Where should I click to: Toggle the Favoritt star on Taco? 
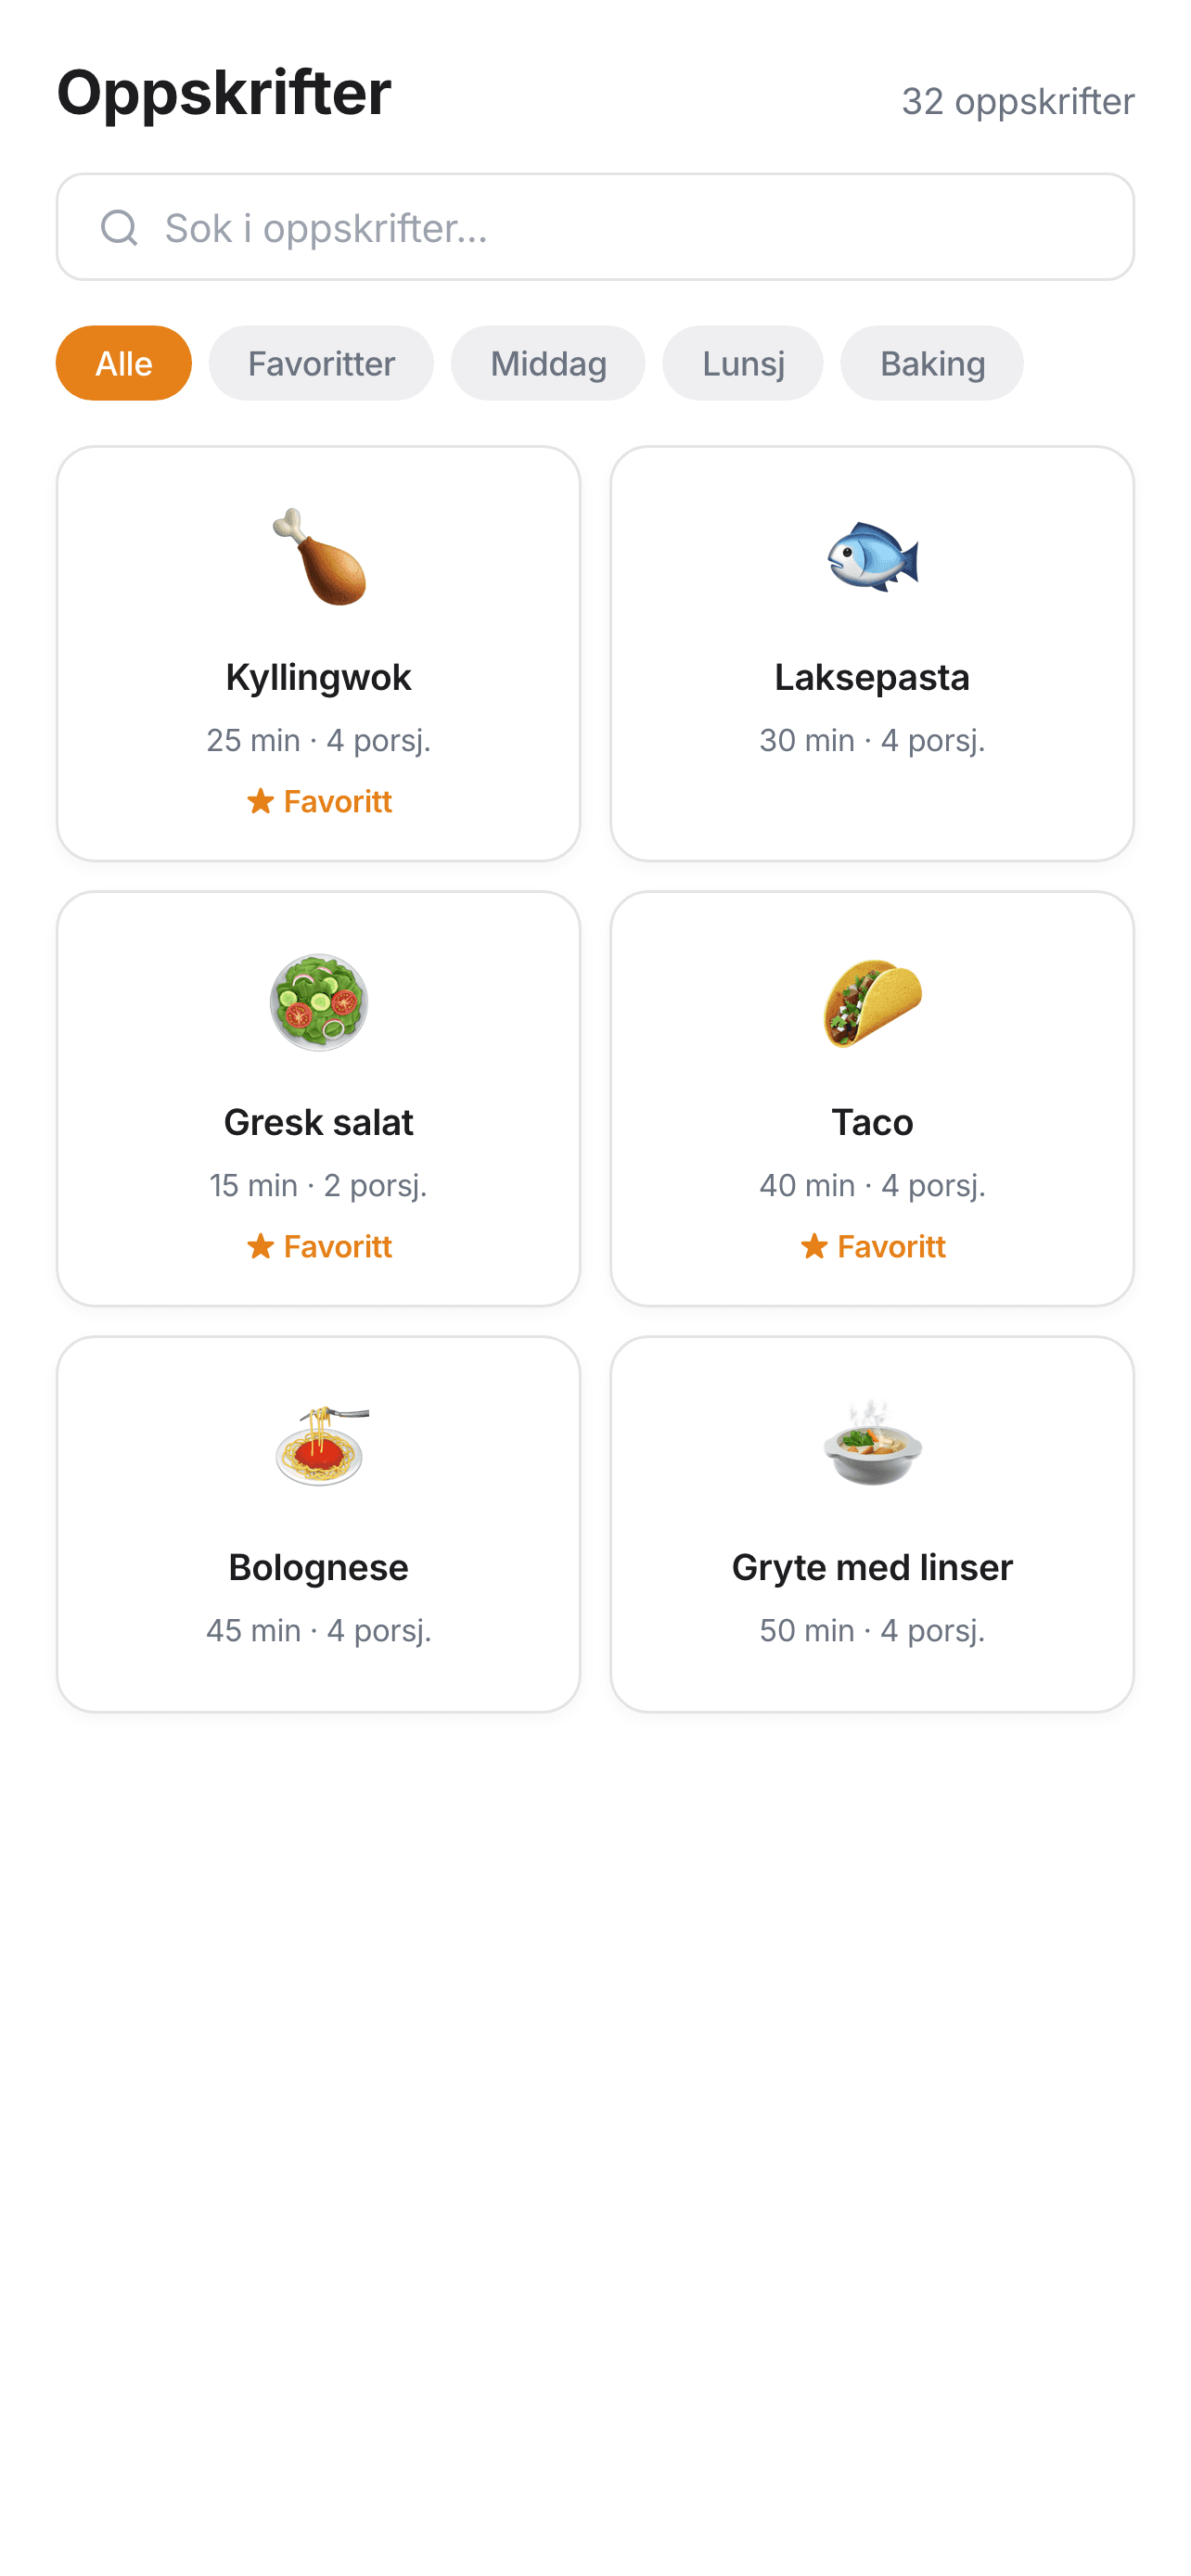(x=814, y=1246)
